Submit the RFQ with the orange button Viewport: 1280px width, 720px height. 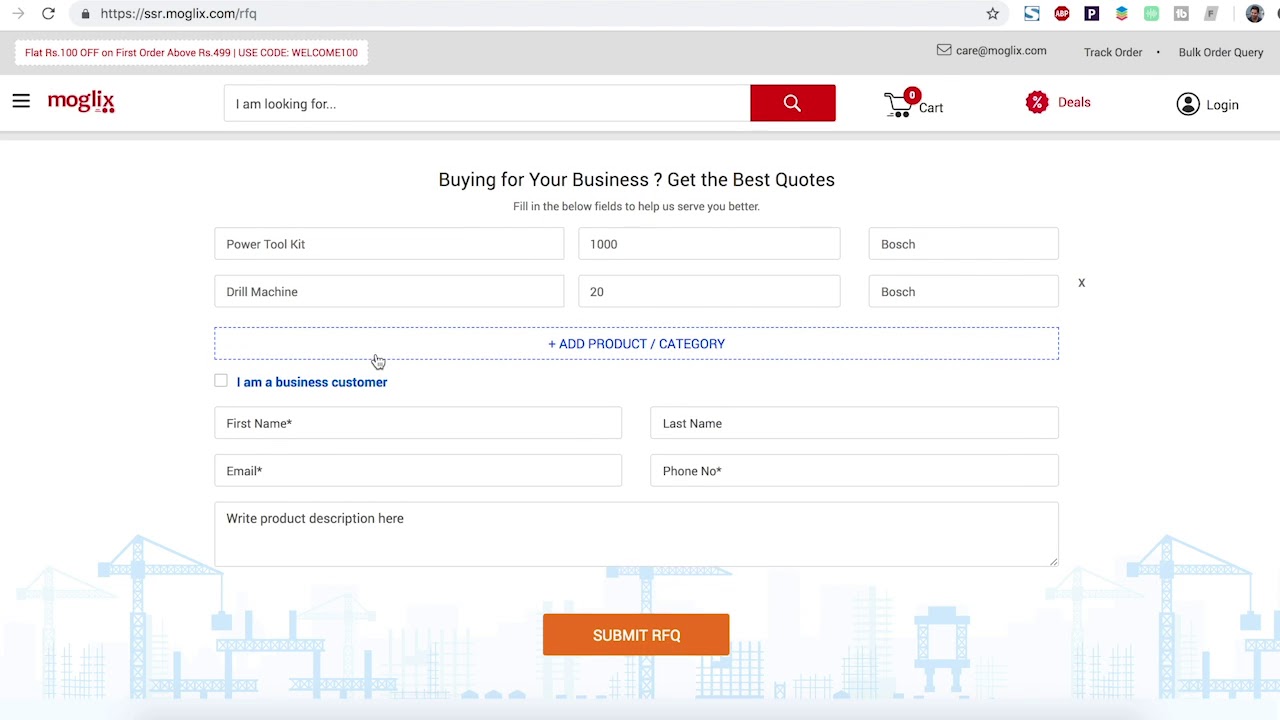point(636,635)
